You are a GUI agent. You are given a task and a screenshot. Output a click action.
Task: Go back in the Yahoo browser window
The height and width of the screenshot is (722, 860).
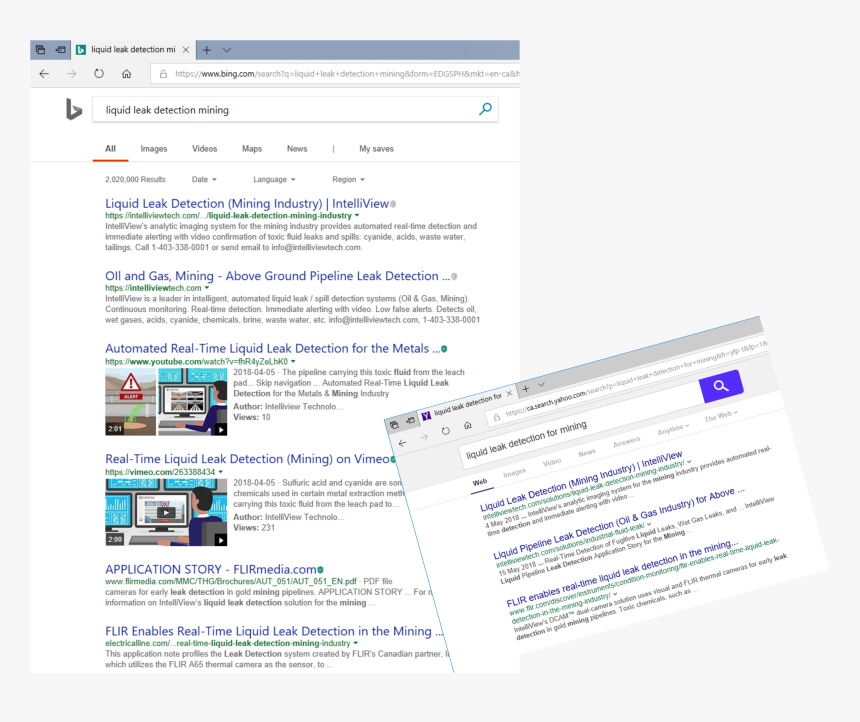tap(402, 443)
